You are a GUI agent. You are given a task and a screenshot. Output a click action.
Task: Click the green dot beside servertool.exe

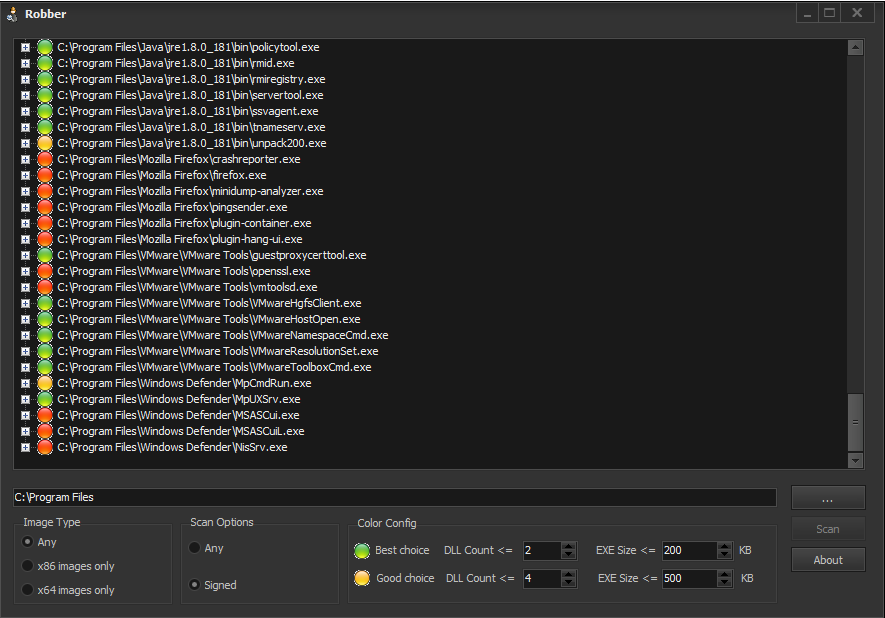pyautogui.click(x=45, y=95)
